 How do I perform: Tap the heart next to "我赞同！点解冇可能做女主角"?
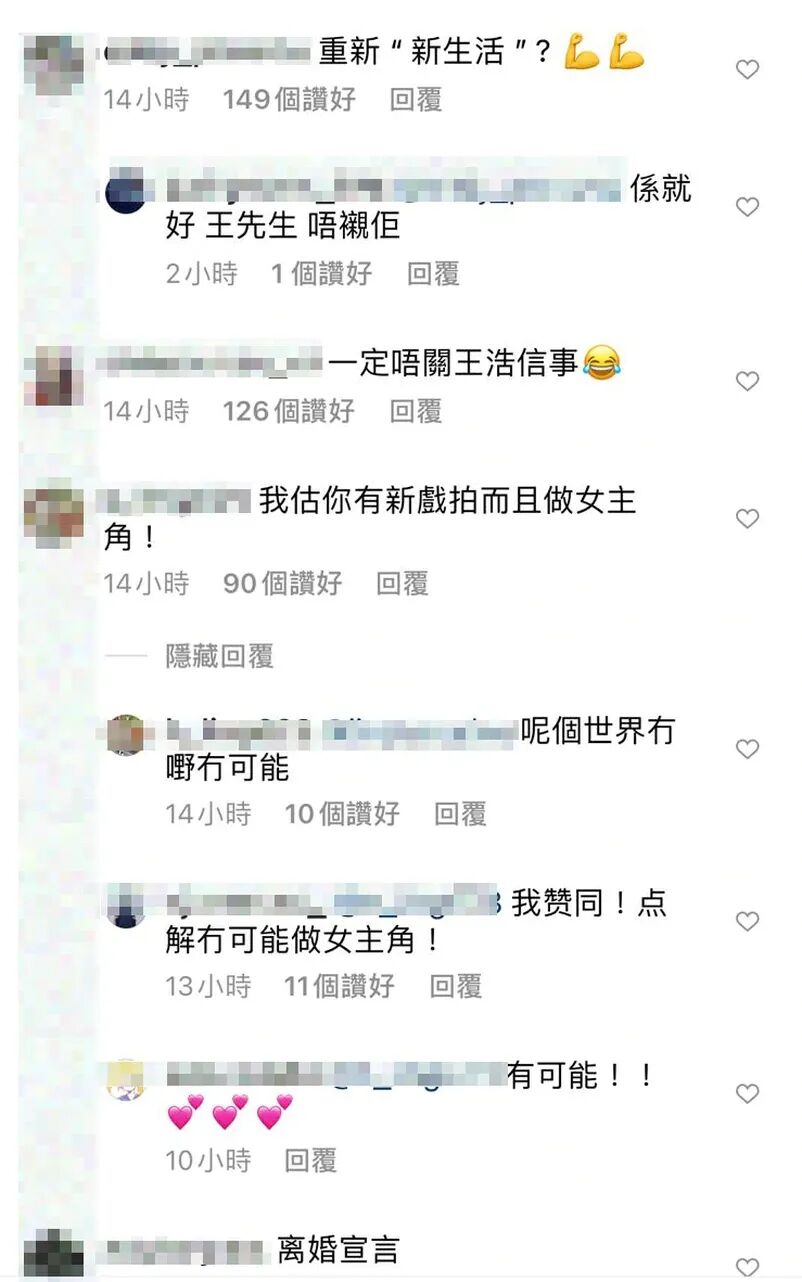[747, 921]
